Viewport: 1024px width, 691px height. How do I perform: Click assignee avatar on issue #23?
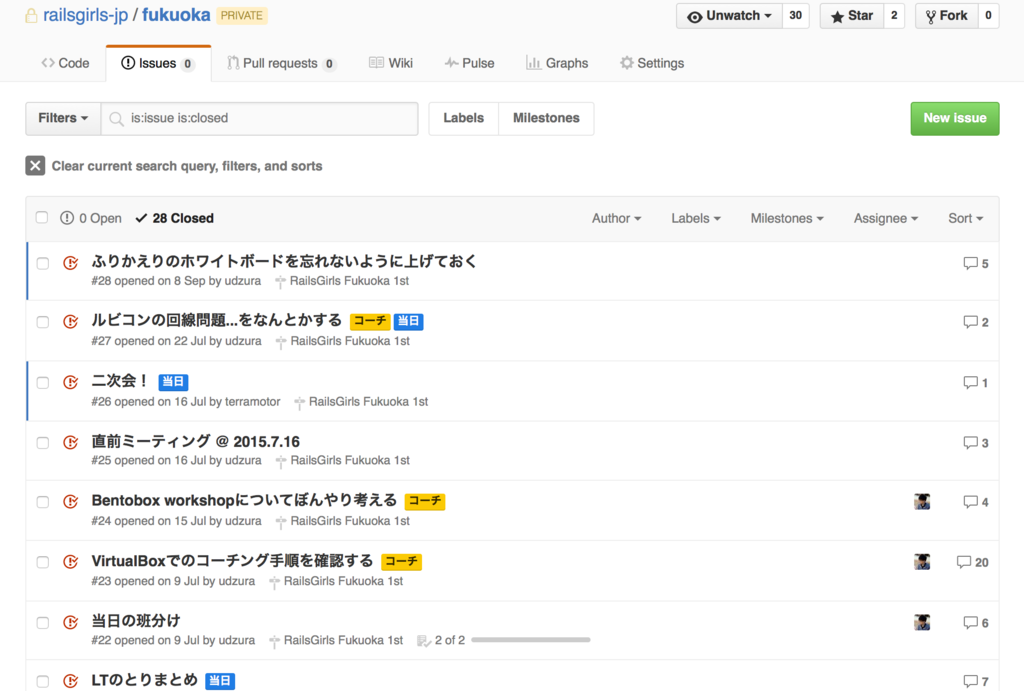coord(922,562)
